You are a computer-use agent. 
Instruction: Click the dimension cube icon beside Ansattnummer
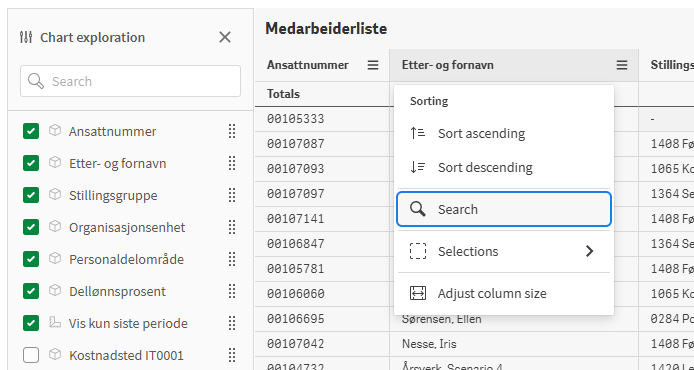point(55,131)
